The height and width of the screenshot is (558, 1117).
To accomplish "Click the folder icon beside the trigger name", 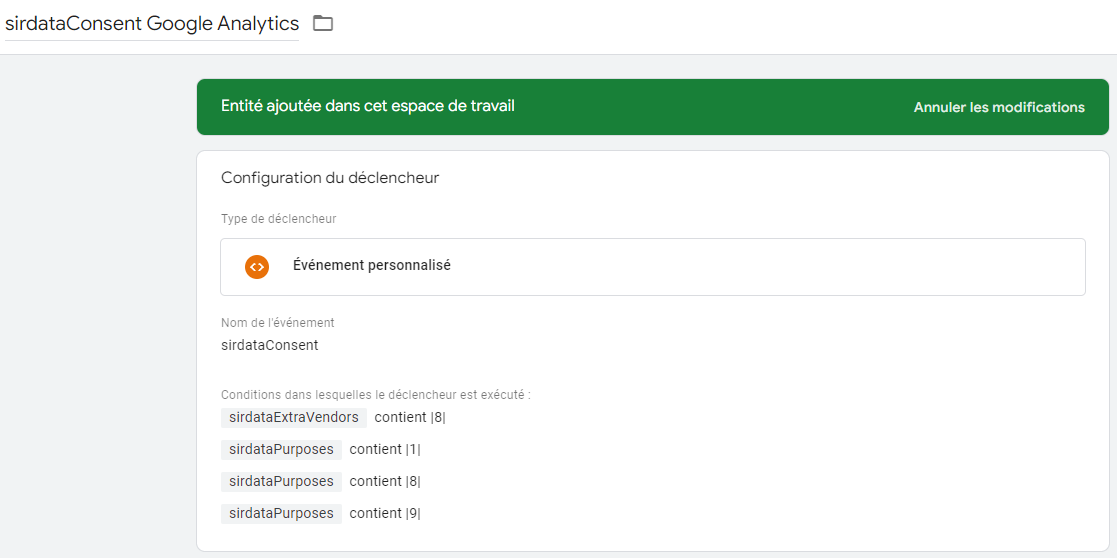I will pyautogui.click(x=322, y=23).
